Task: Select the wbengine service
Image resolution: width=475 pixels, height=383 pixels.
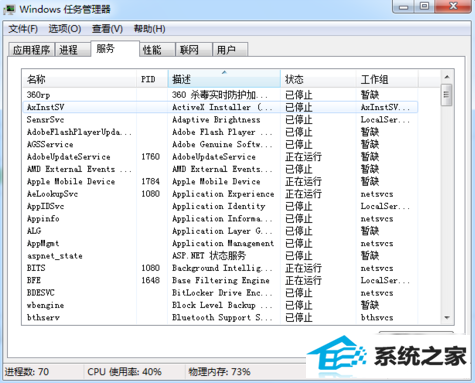Action: [x=45, y=305]
